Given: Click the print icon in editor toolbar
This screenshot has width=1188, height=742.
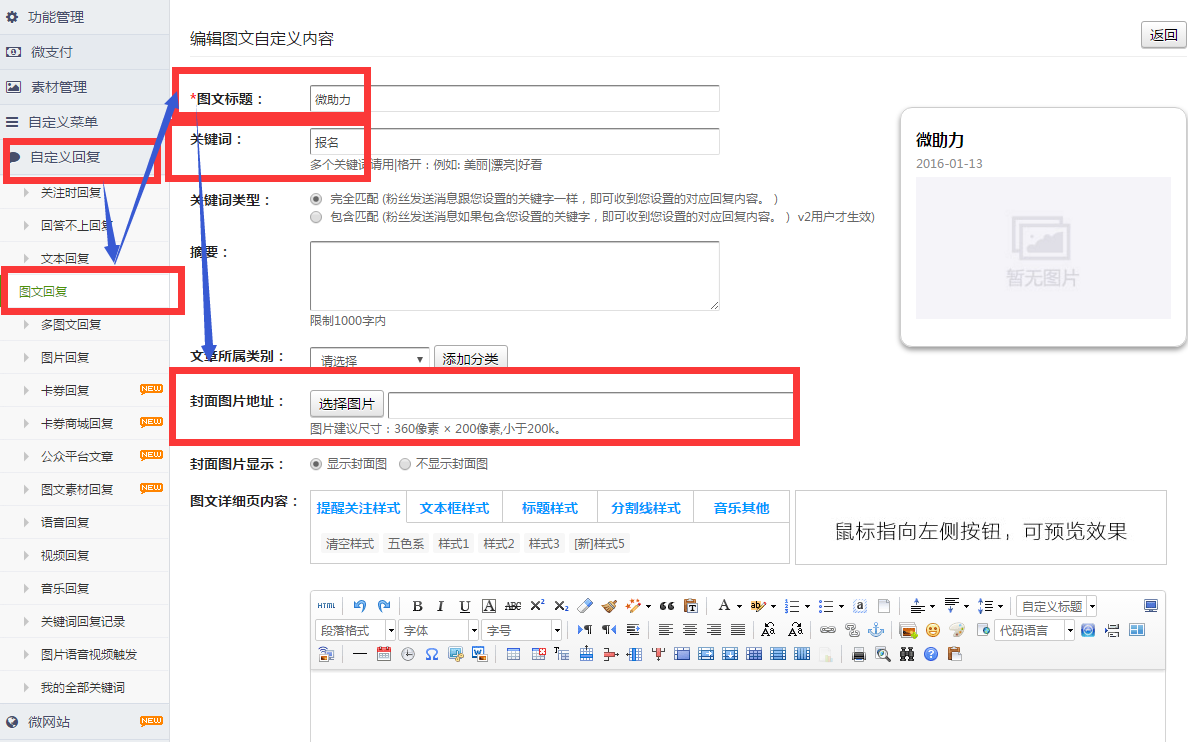Looking at the screenshot, I should (858, 654).
